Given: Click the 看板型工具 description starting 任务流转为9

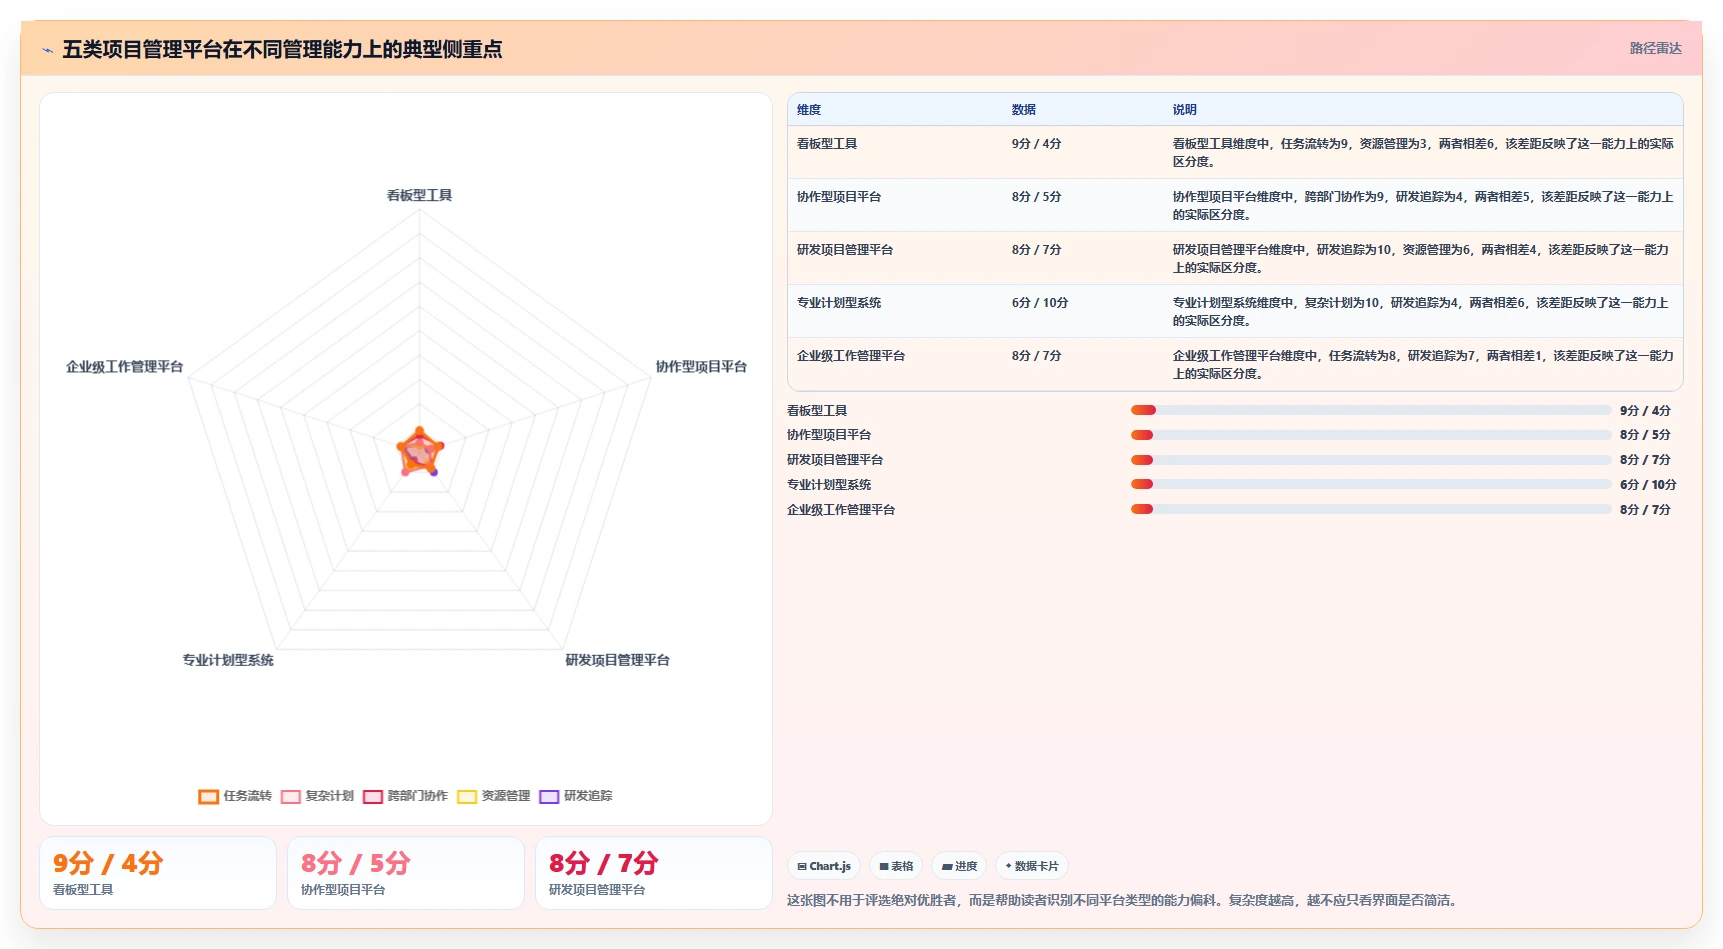Looking at the screenshot, I should pos(1423,153).
